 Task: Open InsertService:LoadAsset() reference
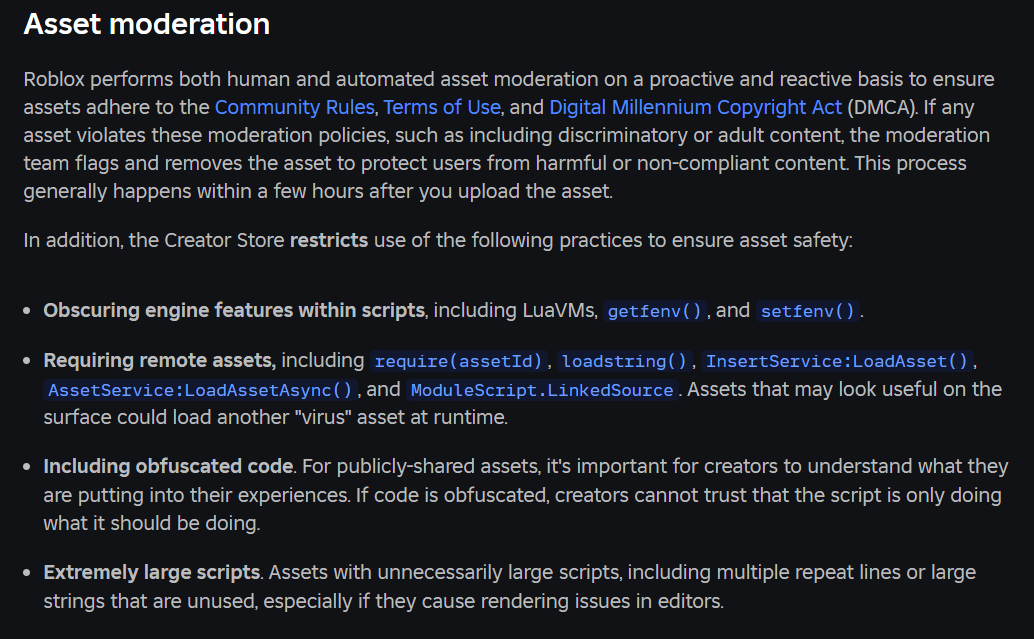coord(837,361)
